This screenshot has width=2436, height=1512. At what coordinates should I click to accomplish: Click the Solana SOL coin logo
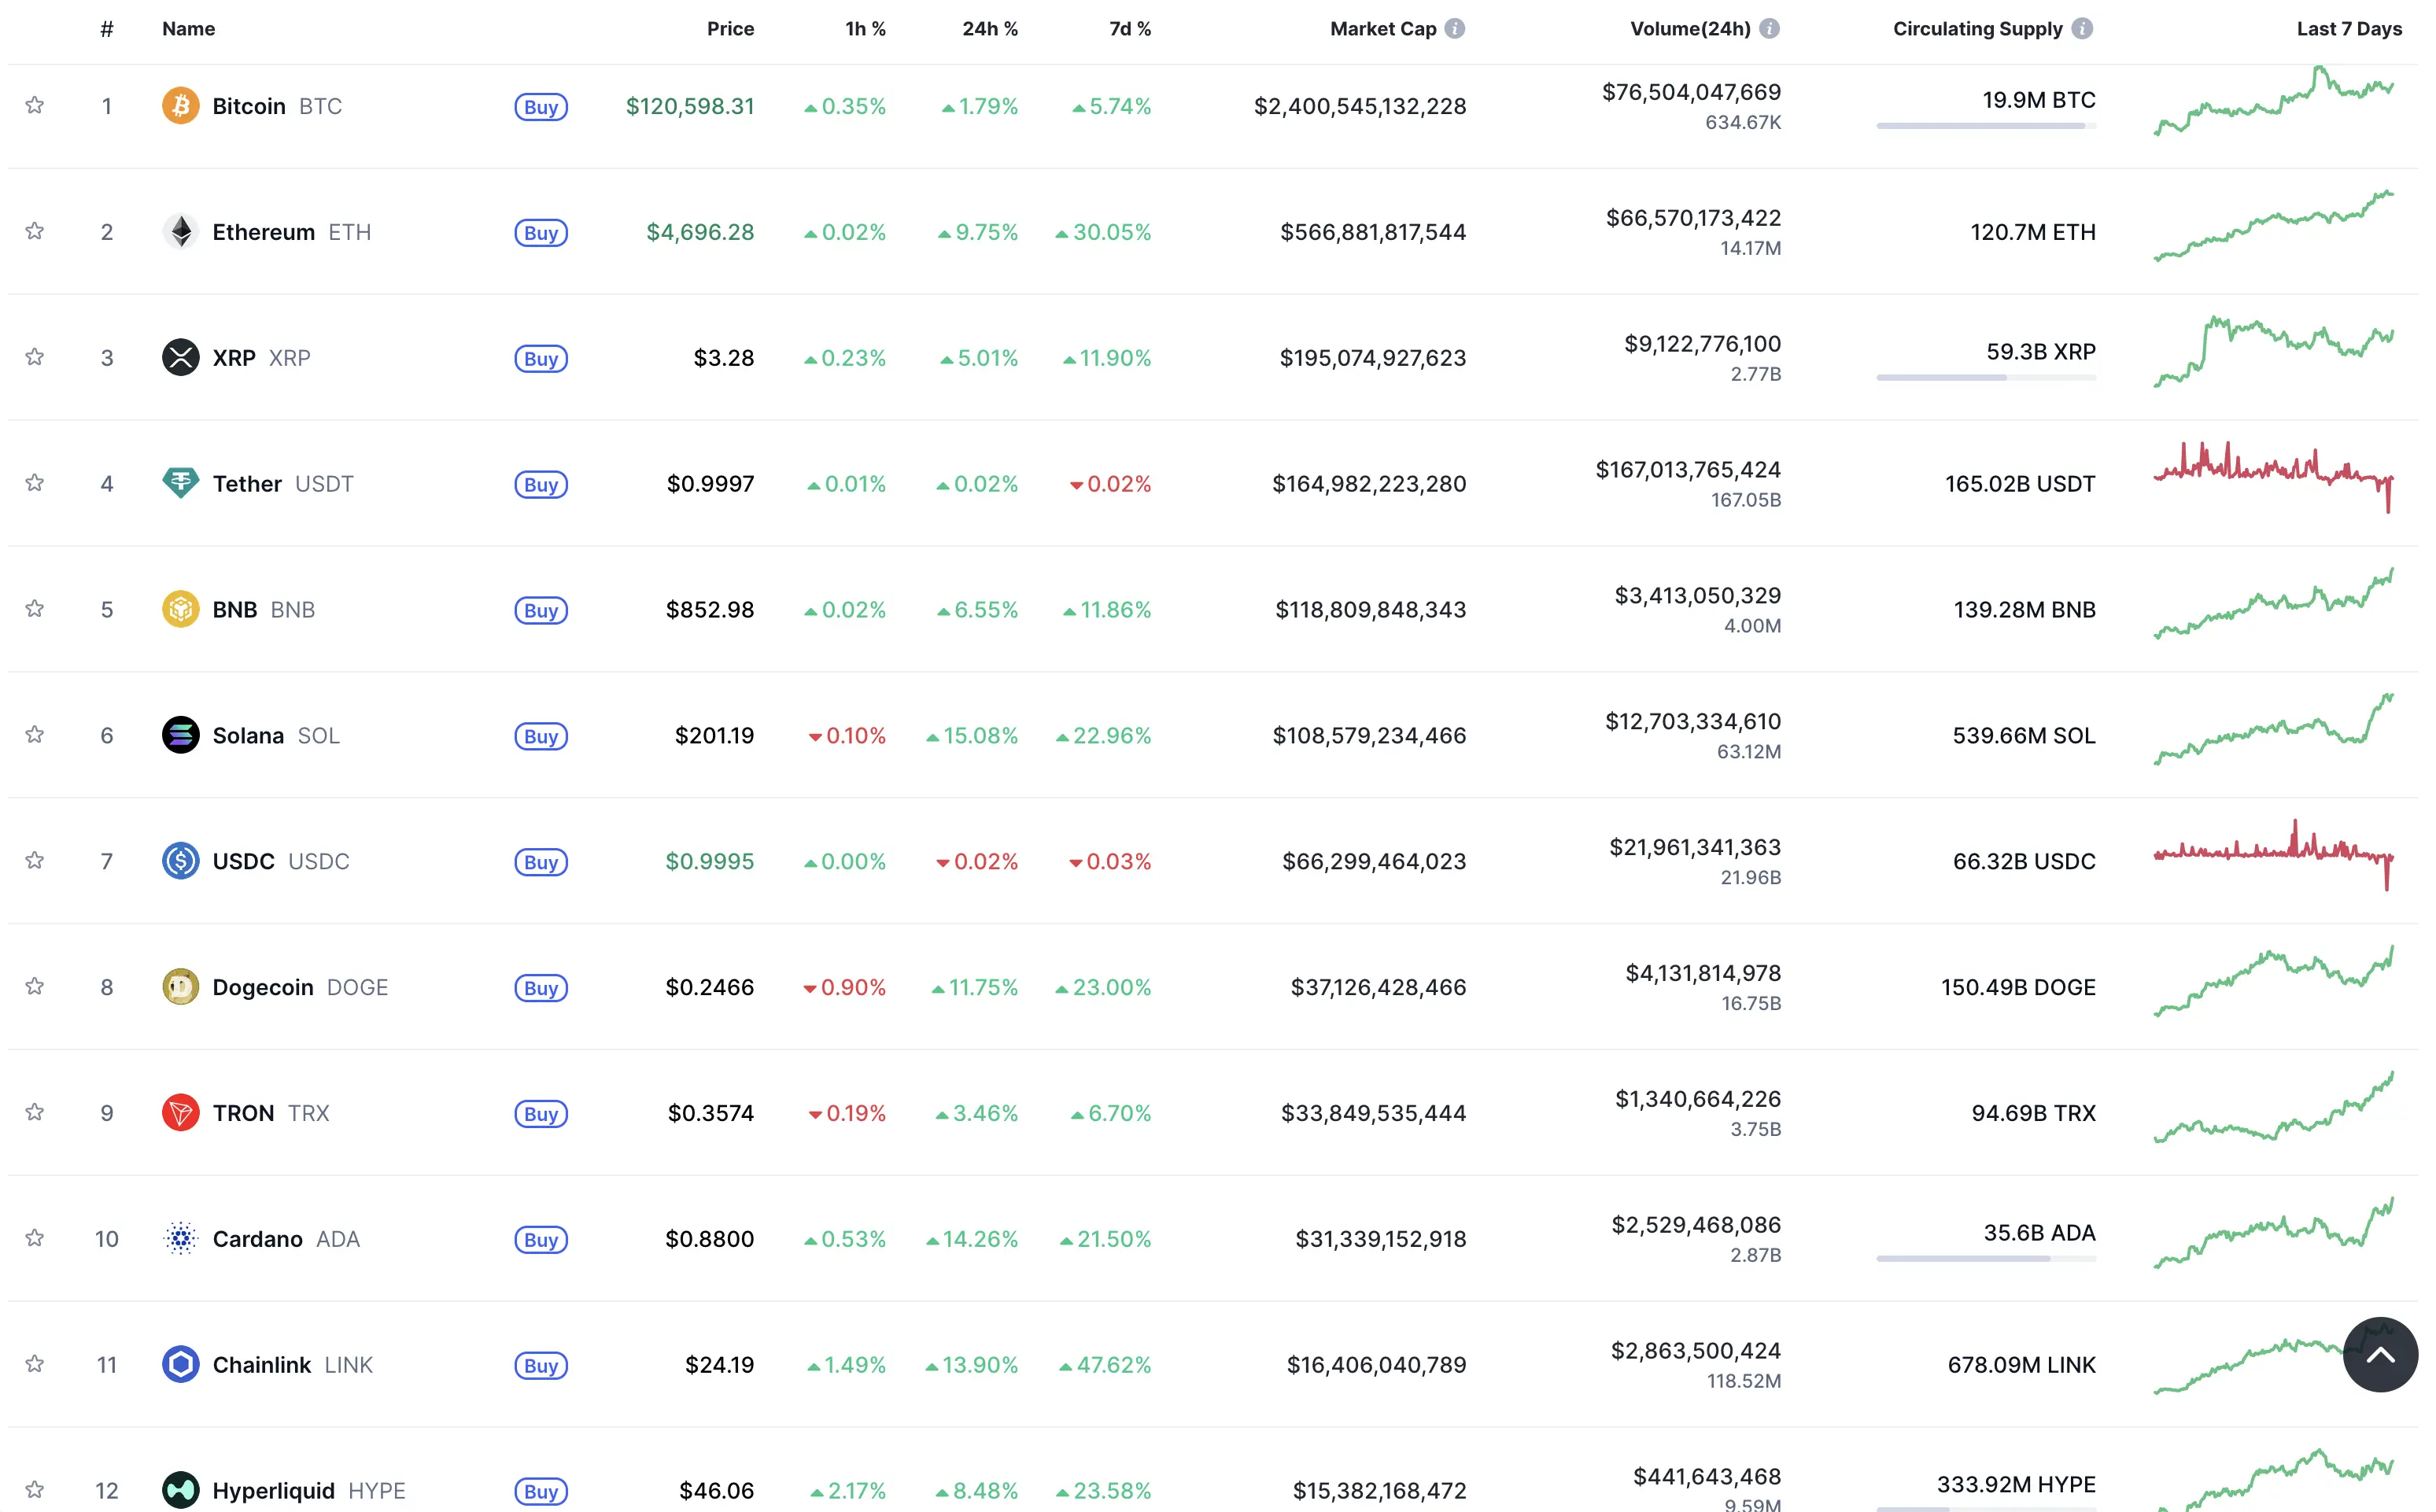pos(180,735)
